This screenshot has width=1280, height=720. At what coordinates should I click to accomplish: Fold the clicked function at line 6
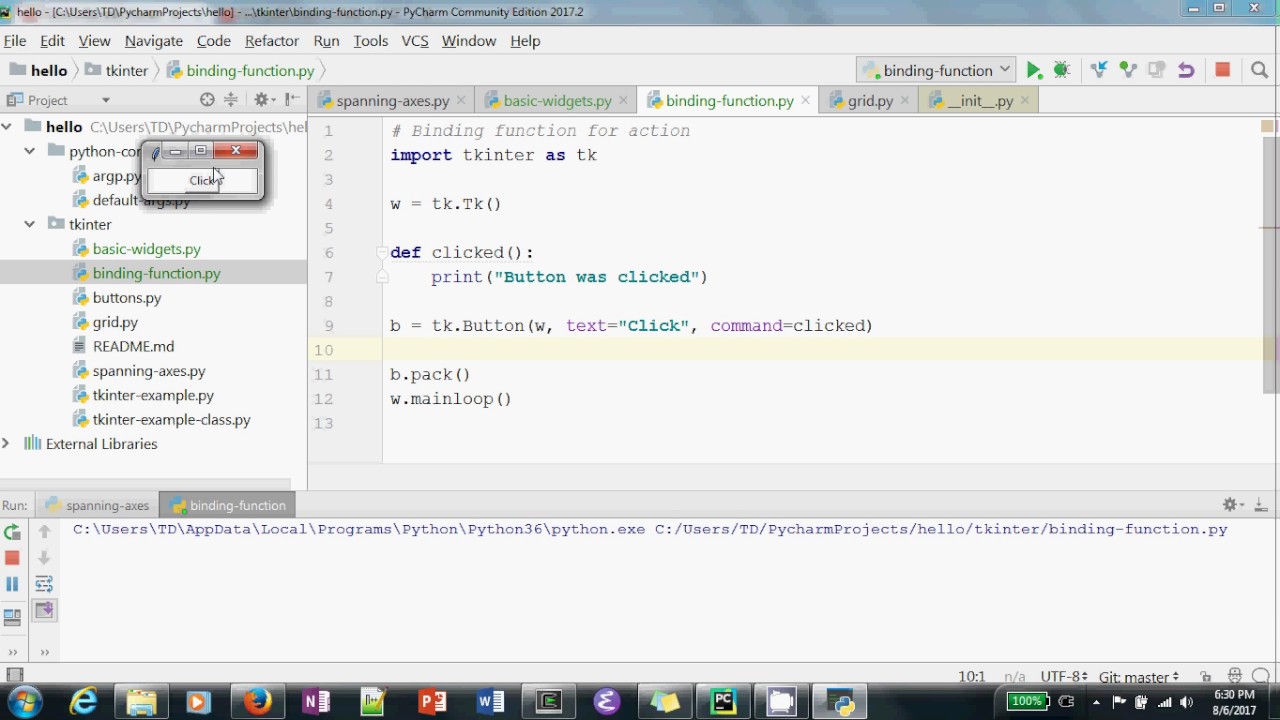click(x=382, y=253)
